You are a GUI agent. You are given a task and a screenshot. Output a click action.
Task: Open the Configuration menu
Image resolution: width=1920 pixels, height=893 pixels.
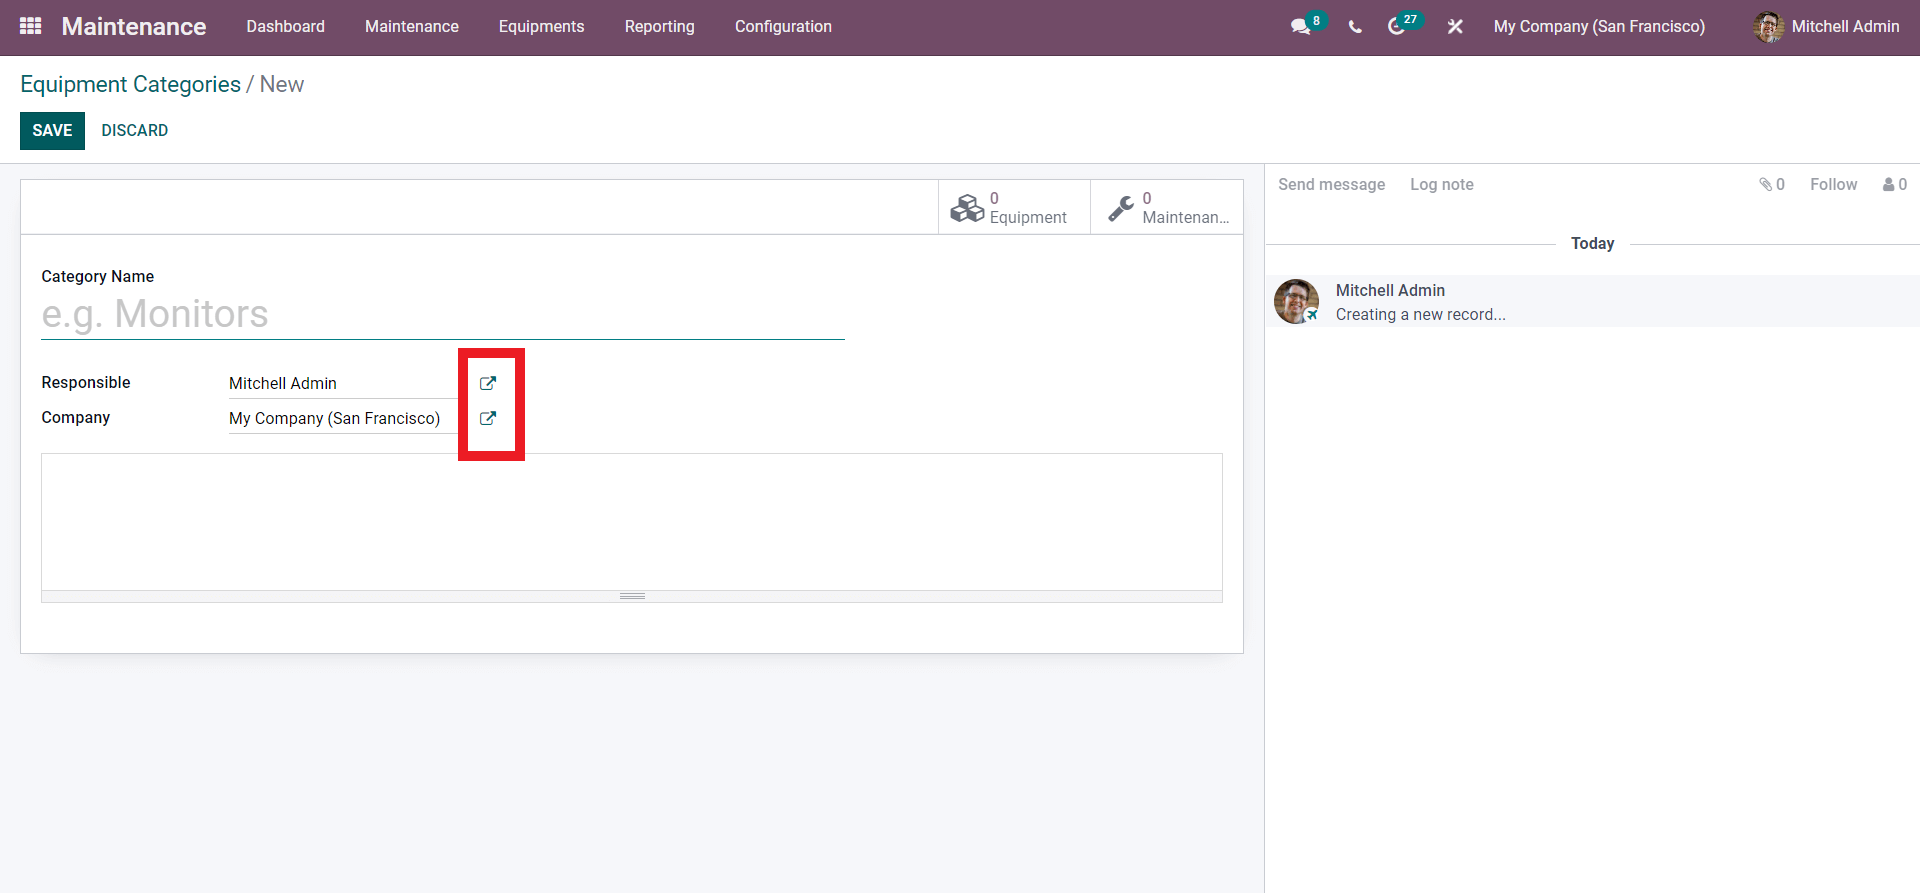point(783,27)
